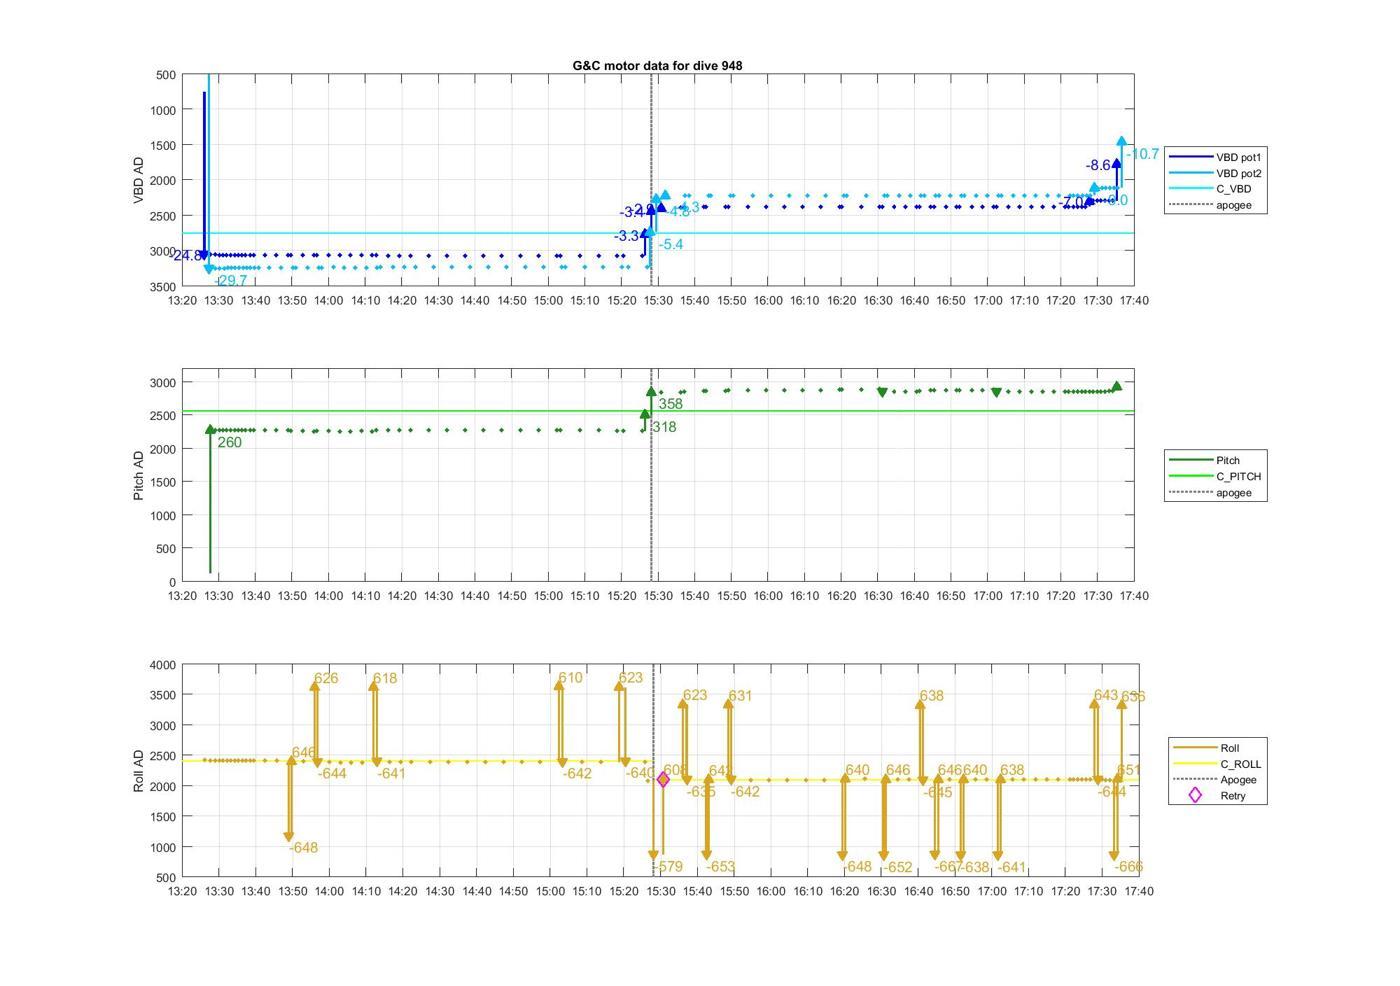Click the 3500 tick on the VBD y-axis
Viewport: 1400px width, 986px height.
163,287
